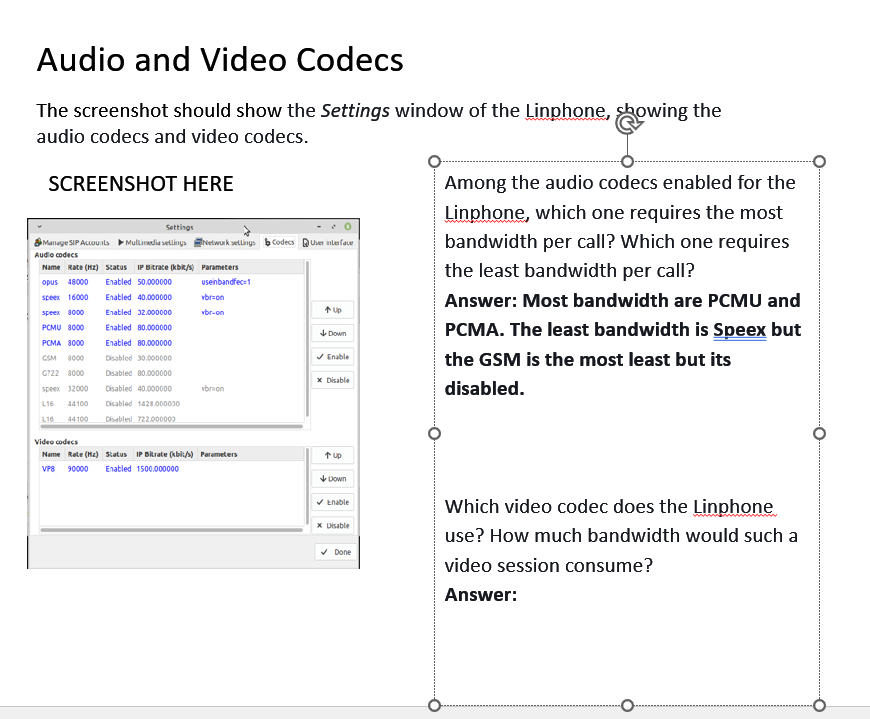Click the 'video session consume?' line
Screen dimensions: 870x719
pos(549,565)
